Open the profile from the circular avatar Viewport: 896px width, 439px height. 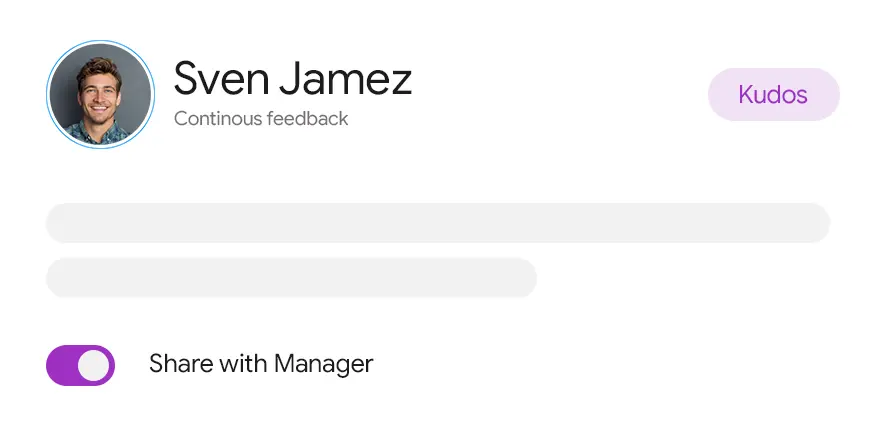pyautogui.click(x=100, y=95)
